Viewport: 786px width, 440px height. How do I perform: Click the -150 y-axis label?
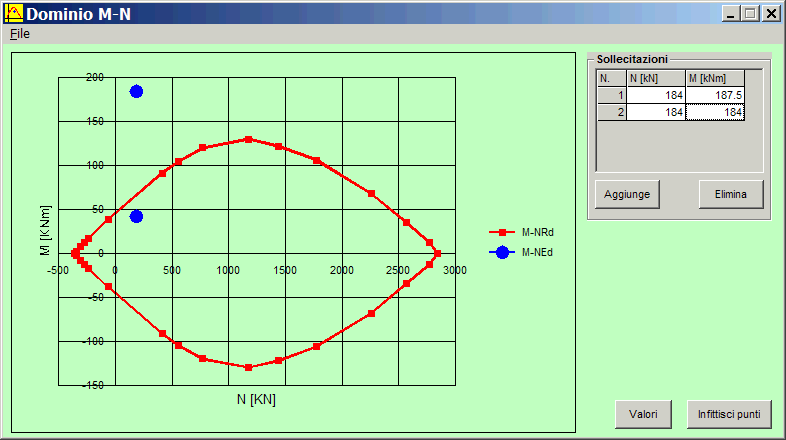[x=93, y=385]
